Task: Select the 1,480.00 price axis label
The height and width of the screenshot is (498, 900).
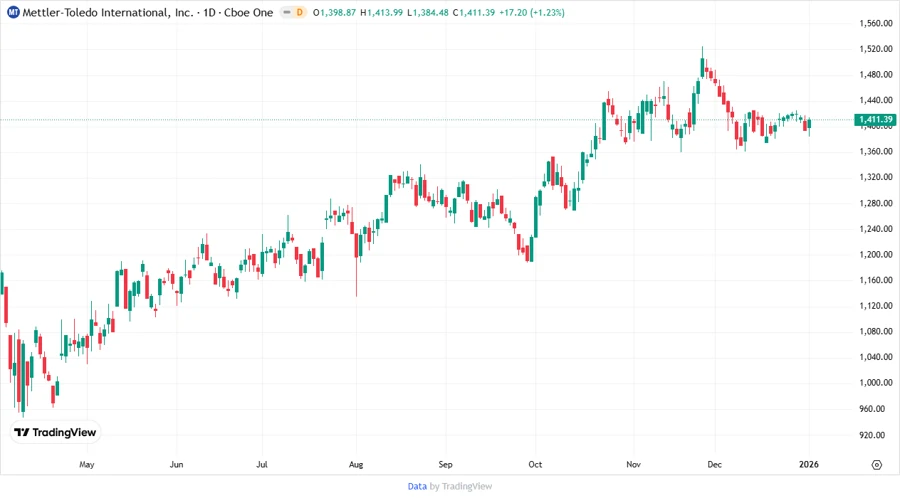Action: pos(876,75)
